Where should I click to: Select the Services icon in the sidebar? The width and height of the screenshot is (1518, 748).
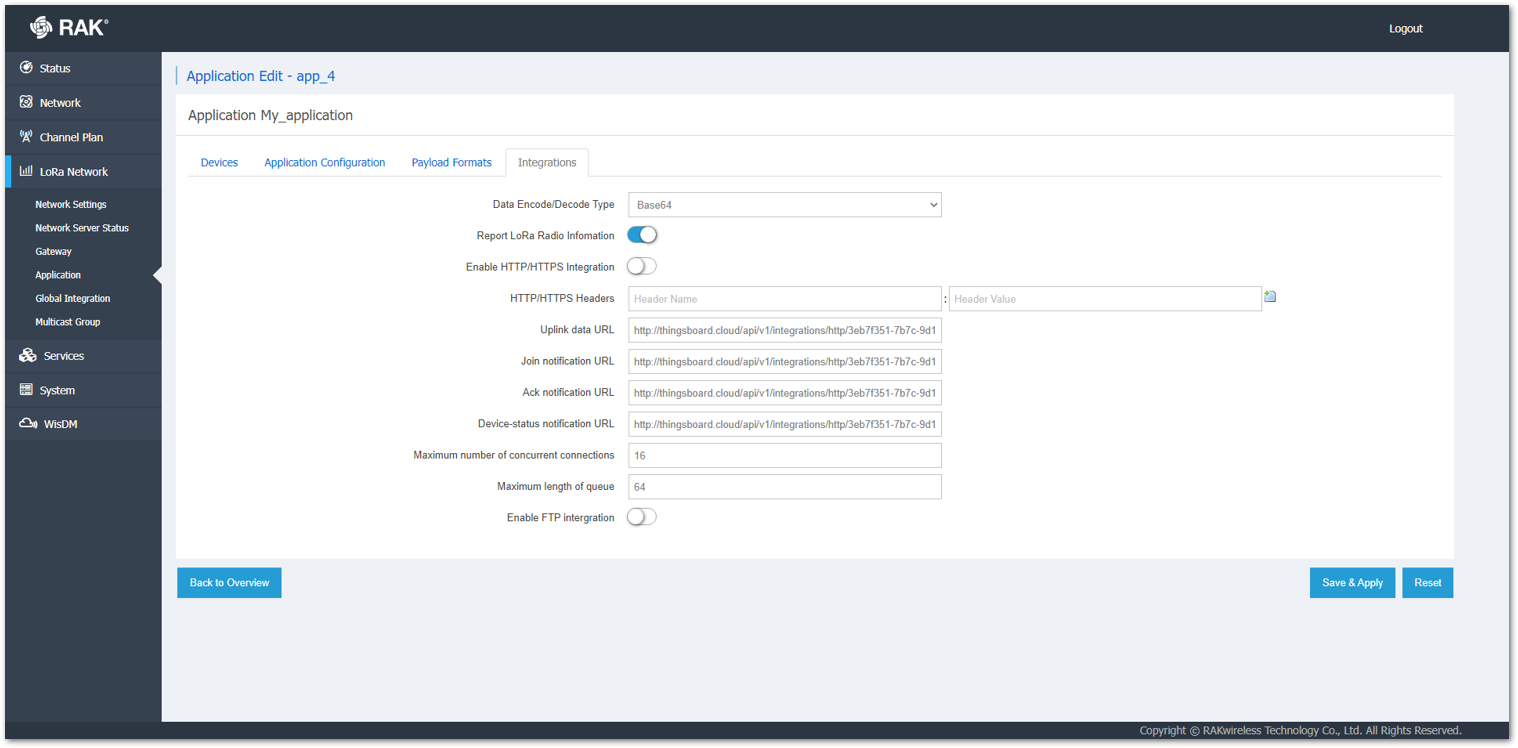click(25, 356)
